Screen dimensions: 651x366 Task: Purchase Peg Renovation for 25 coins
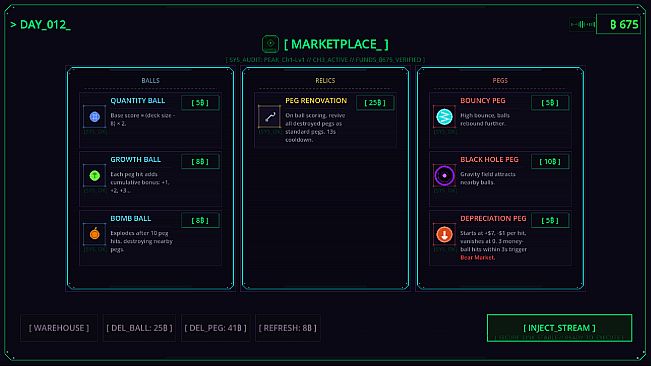[375, 102]
